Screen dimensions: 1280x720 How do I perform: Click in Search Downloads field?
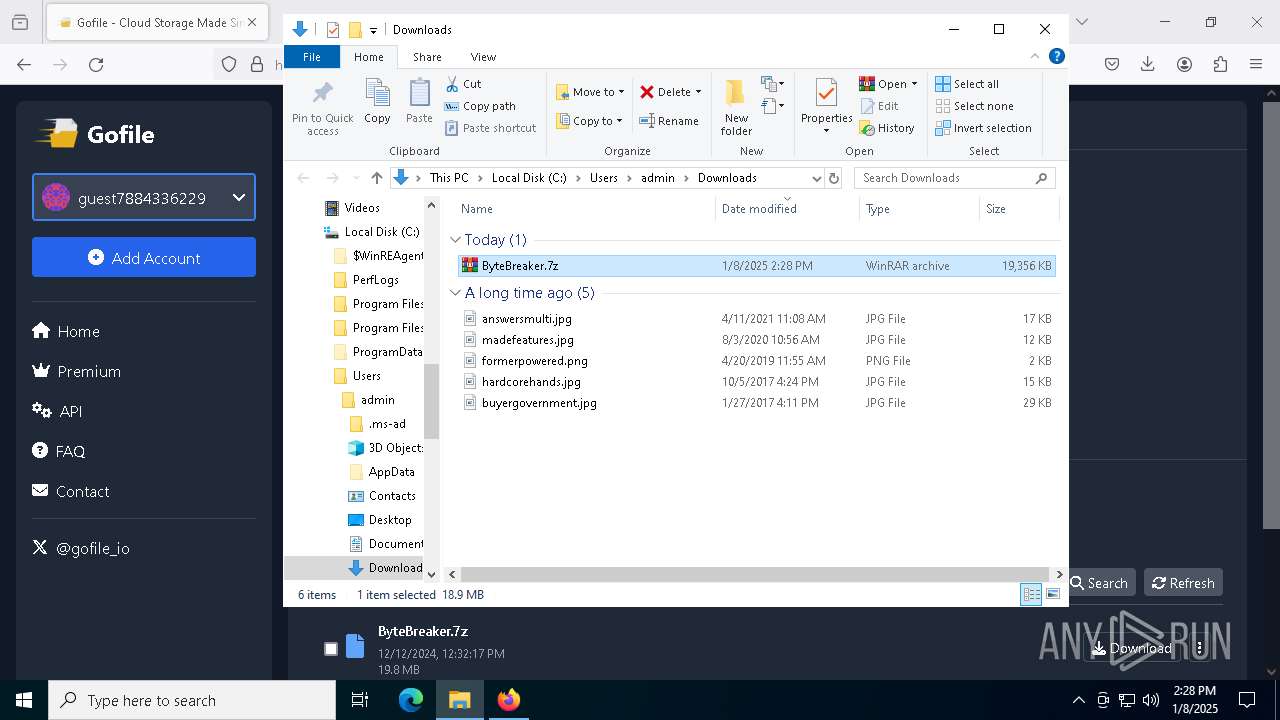(954, 178)
